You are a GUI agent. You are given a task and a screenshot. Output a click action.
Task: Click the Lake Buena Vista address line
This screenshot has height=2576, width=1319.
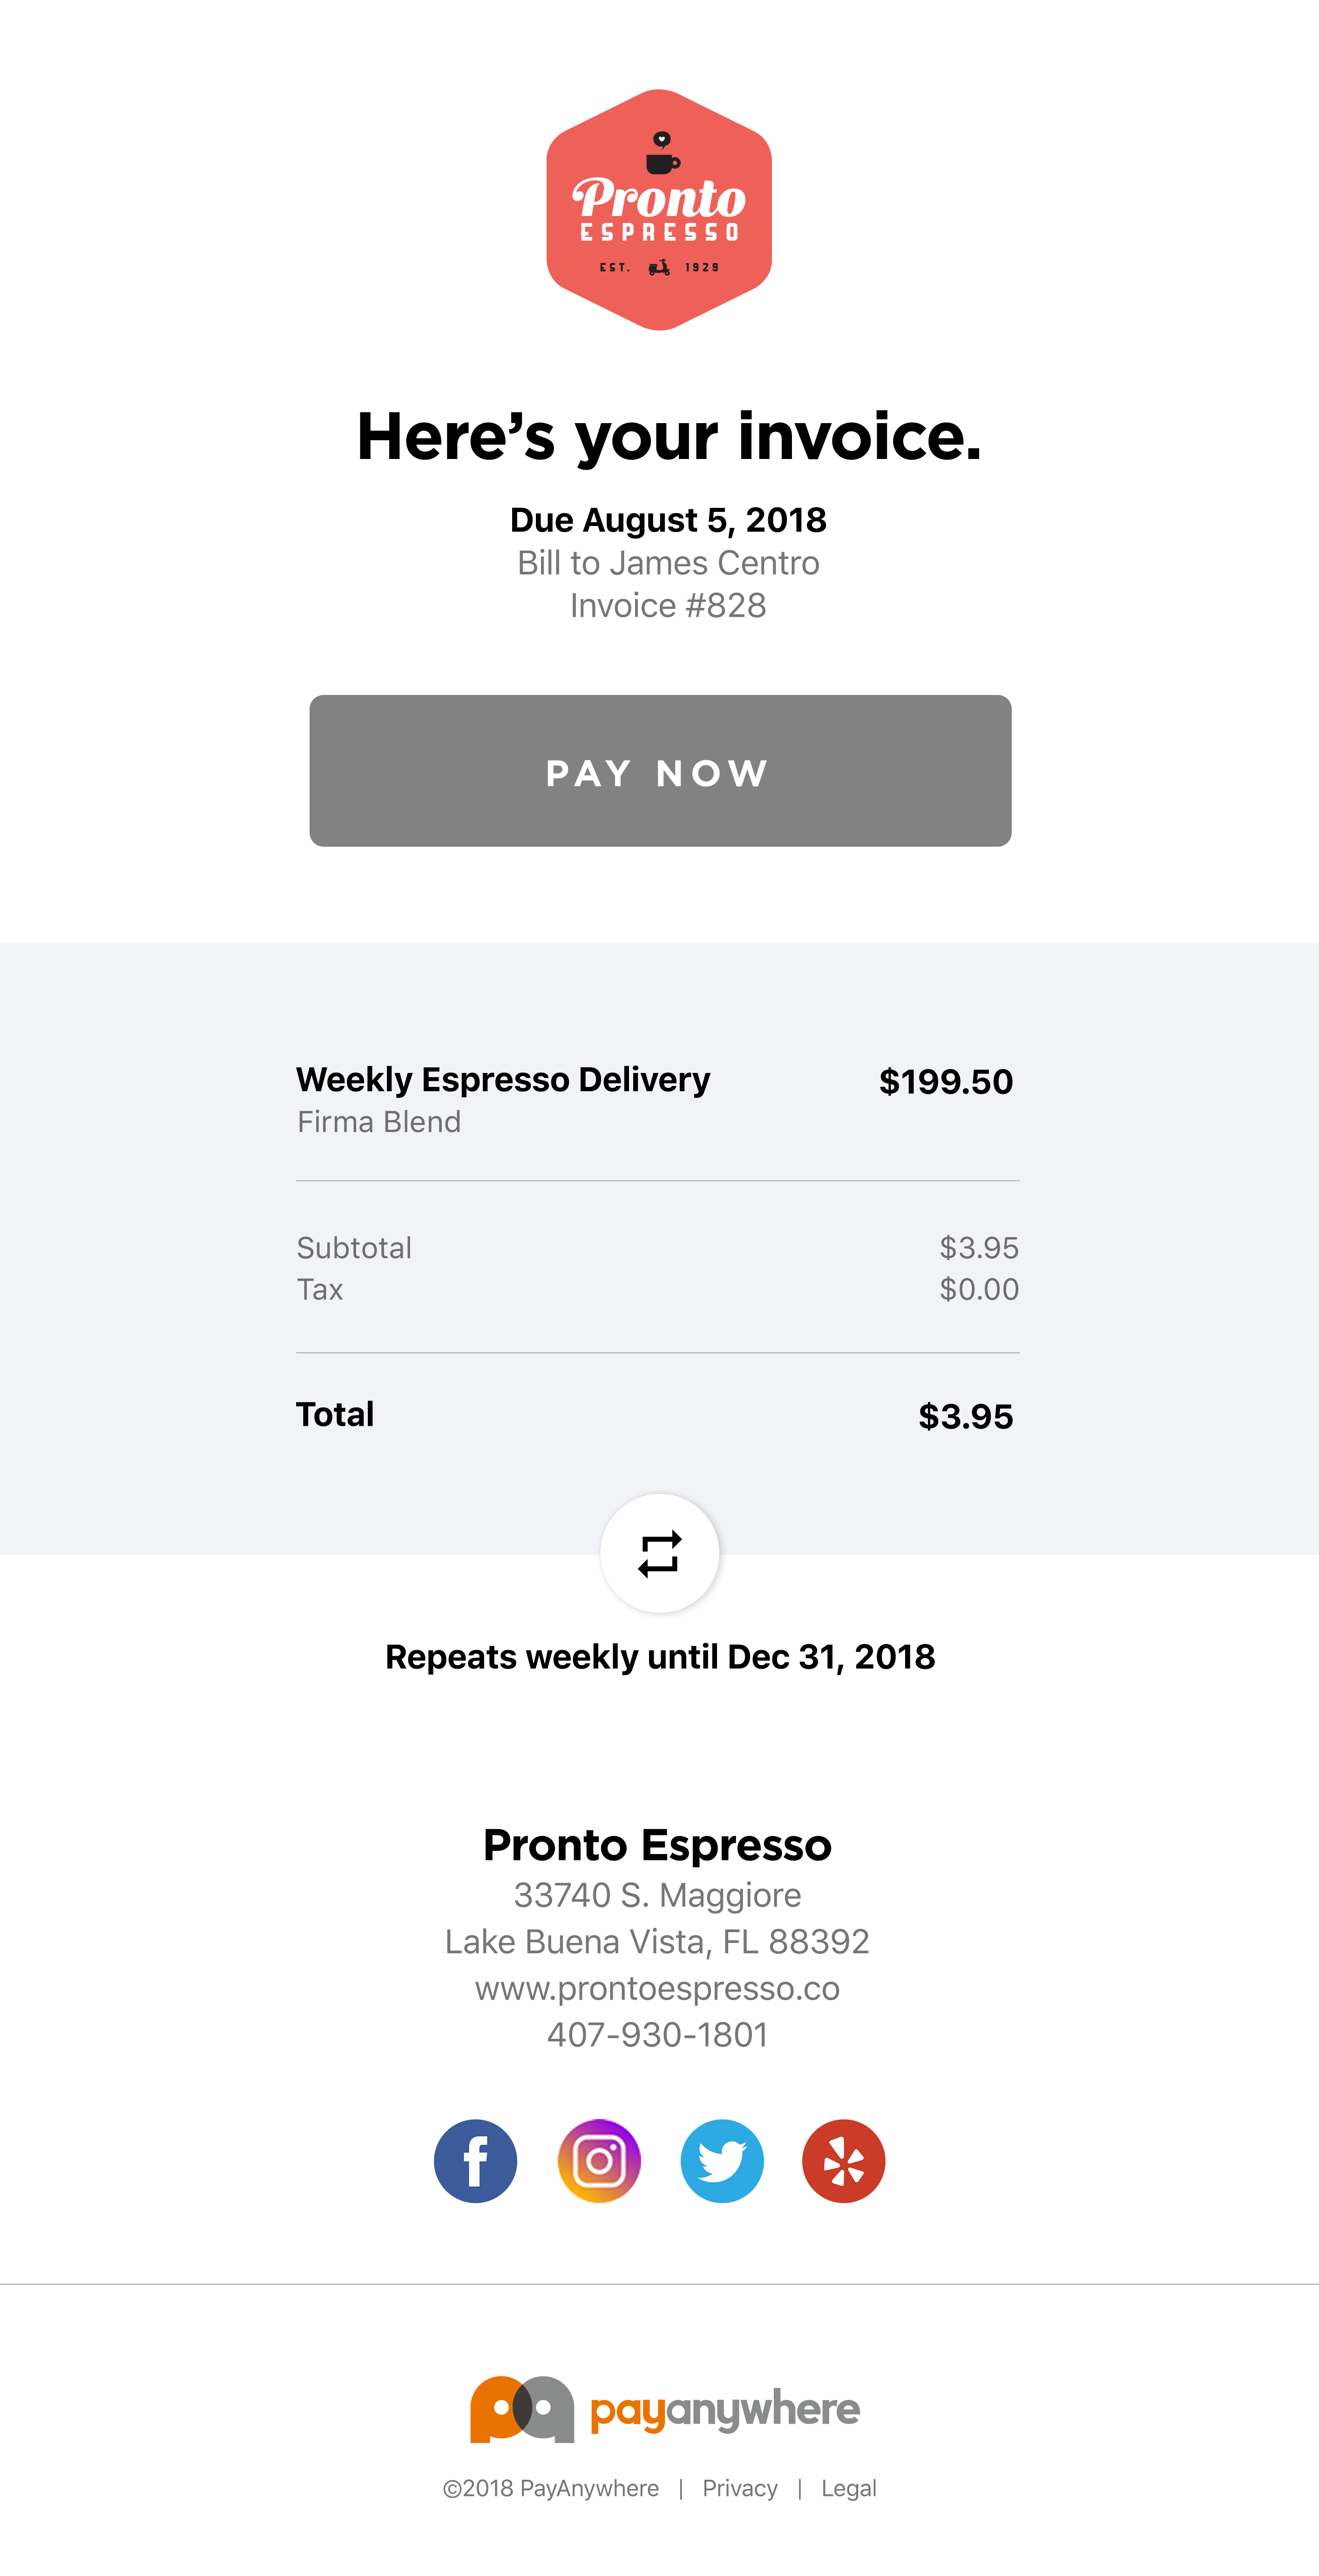[x=657, y=1941]
